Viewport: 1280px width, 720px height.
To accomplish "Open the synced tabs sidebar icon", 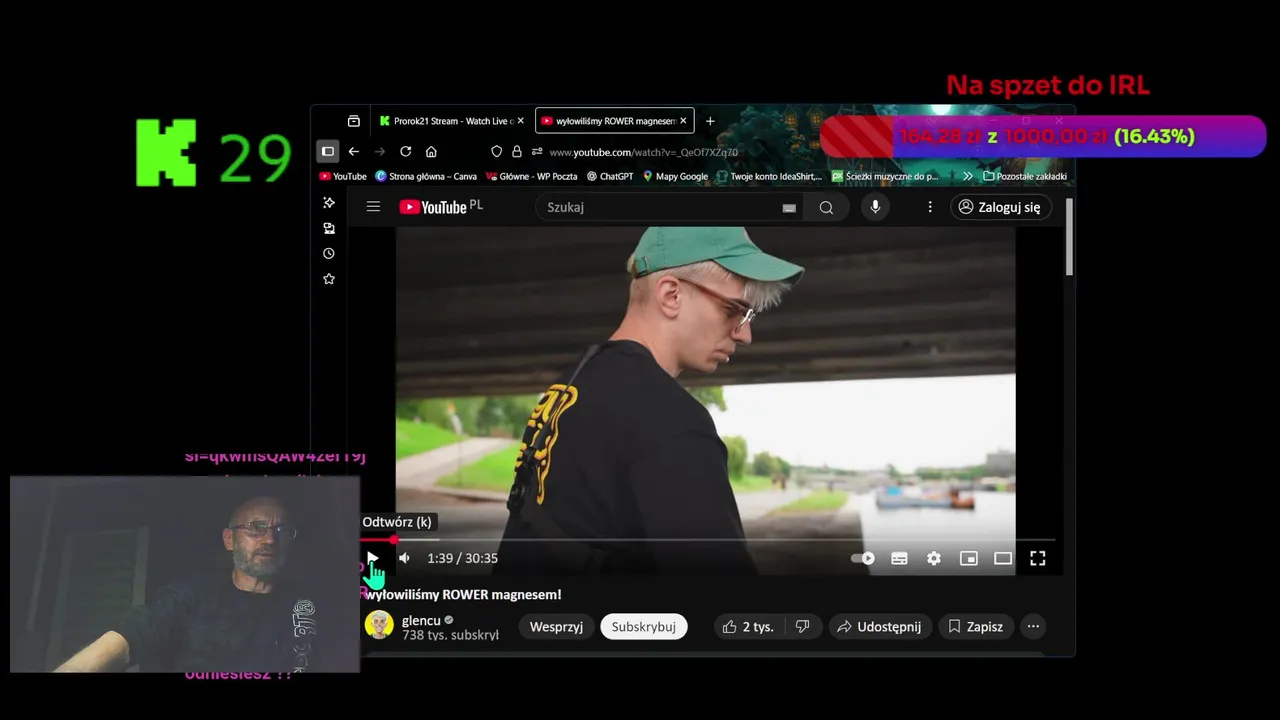I will 329,228.
